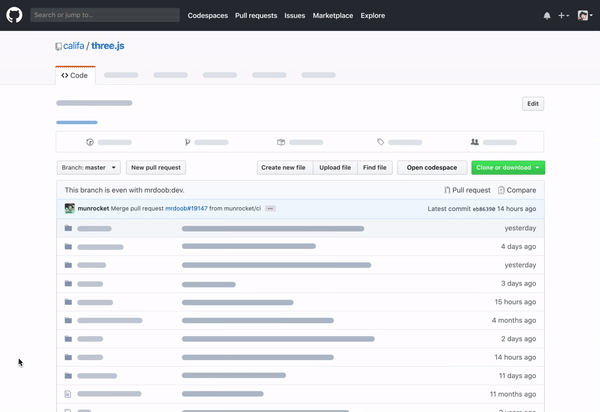Click the tag icon in stats bar
This screenshot has height=412, width=600.
[x=381, y=142]
